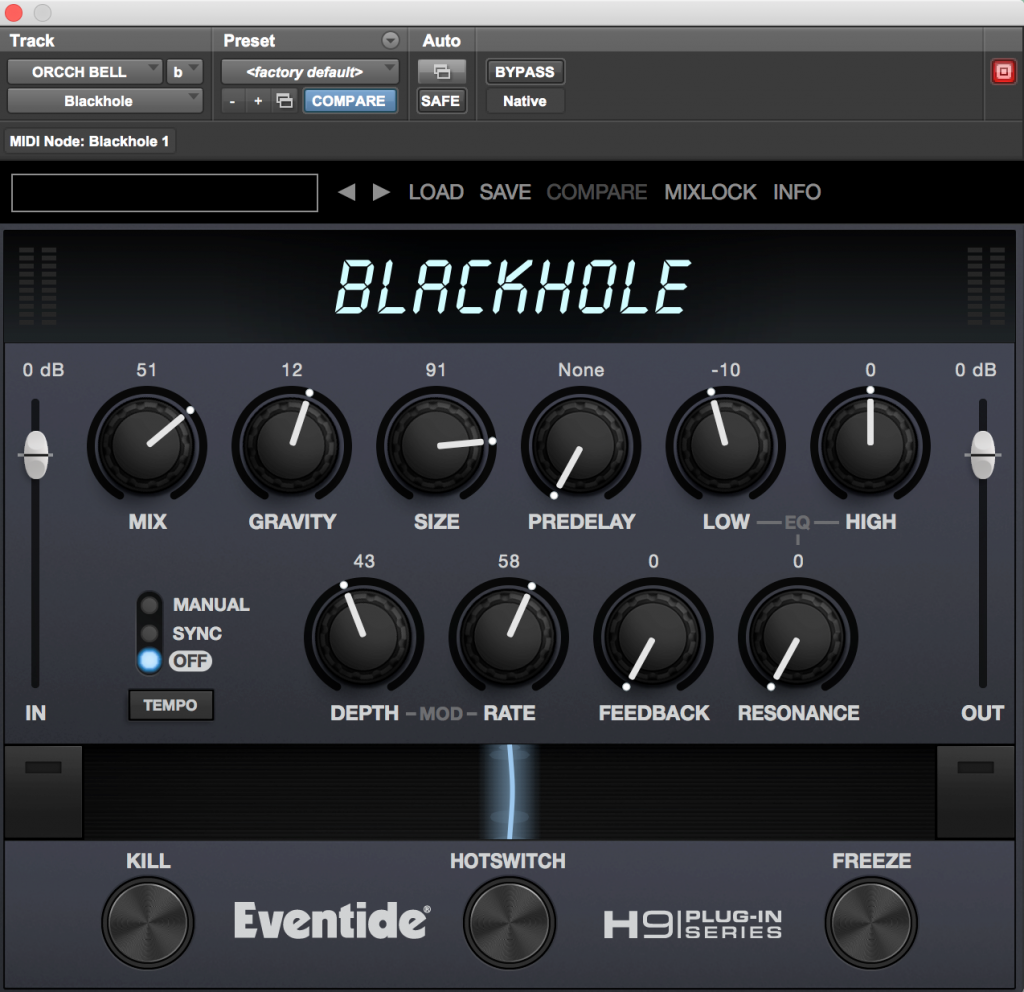Click the MIX knob
The height and width of the screenshot is (992, 1024).
pos(148,447)
